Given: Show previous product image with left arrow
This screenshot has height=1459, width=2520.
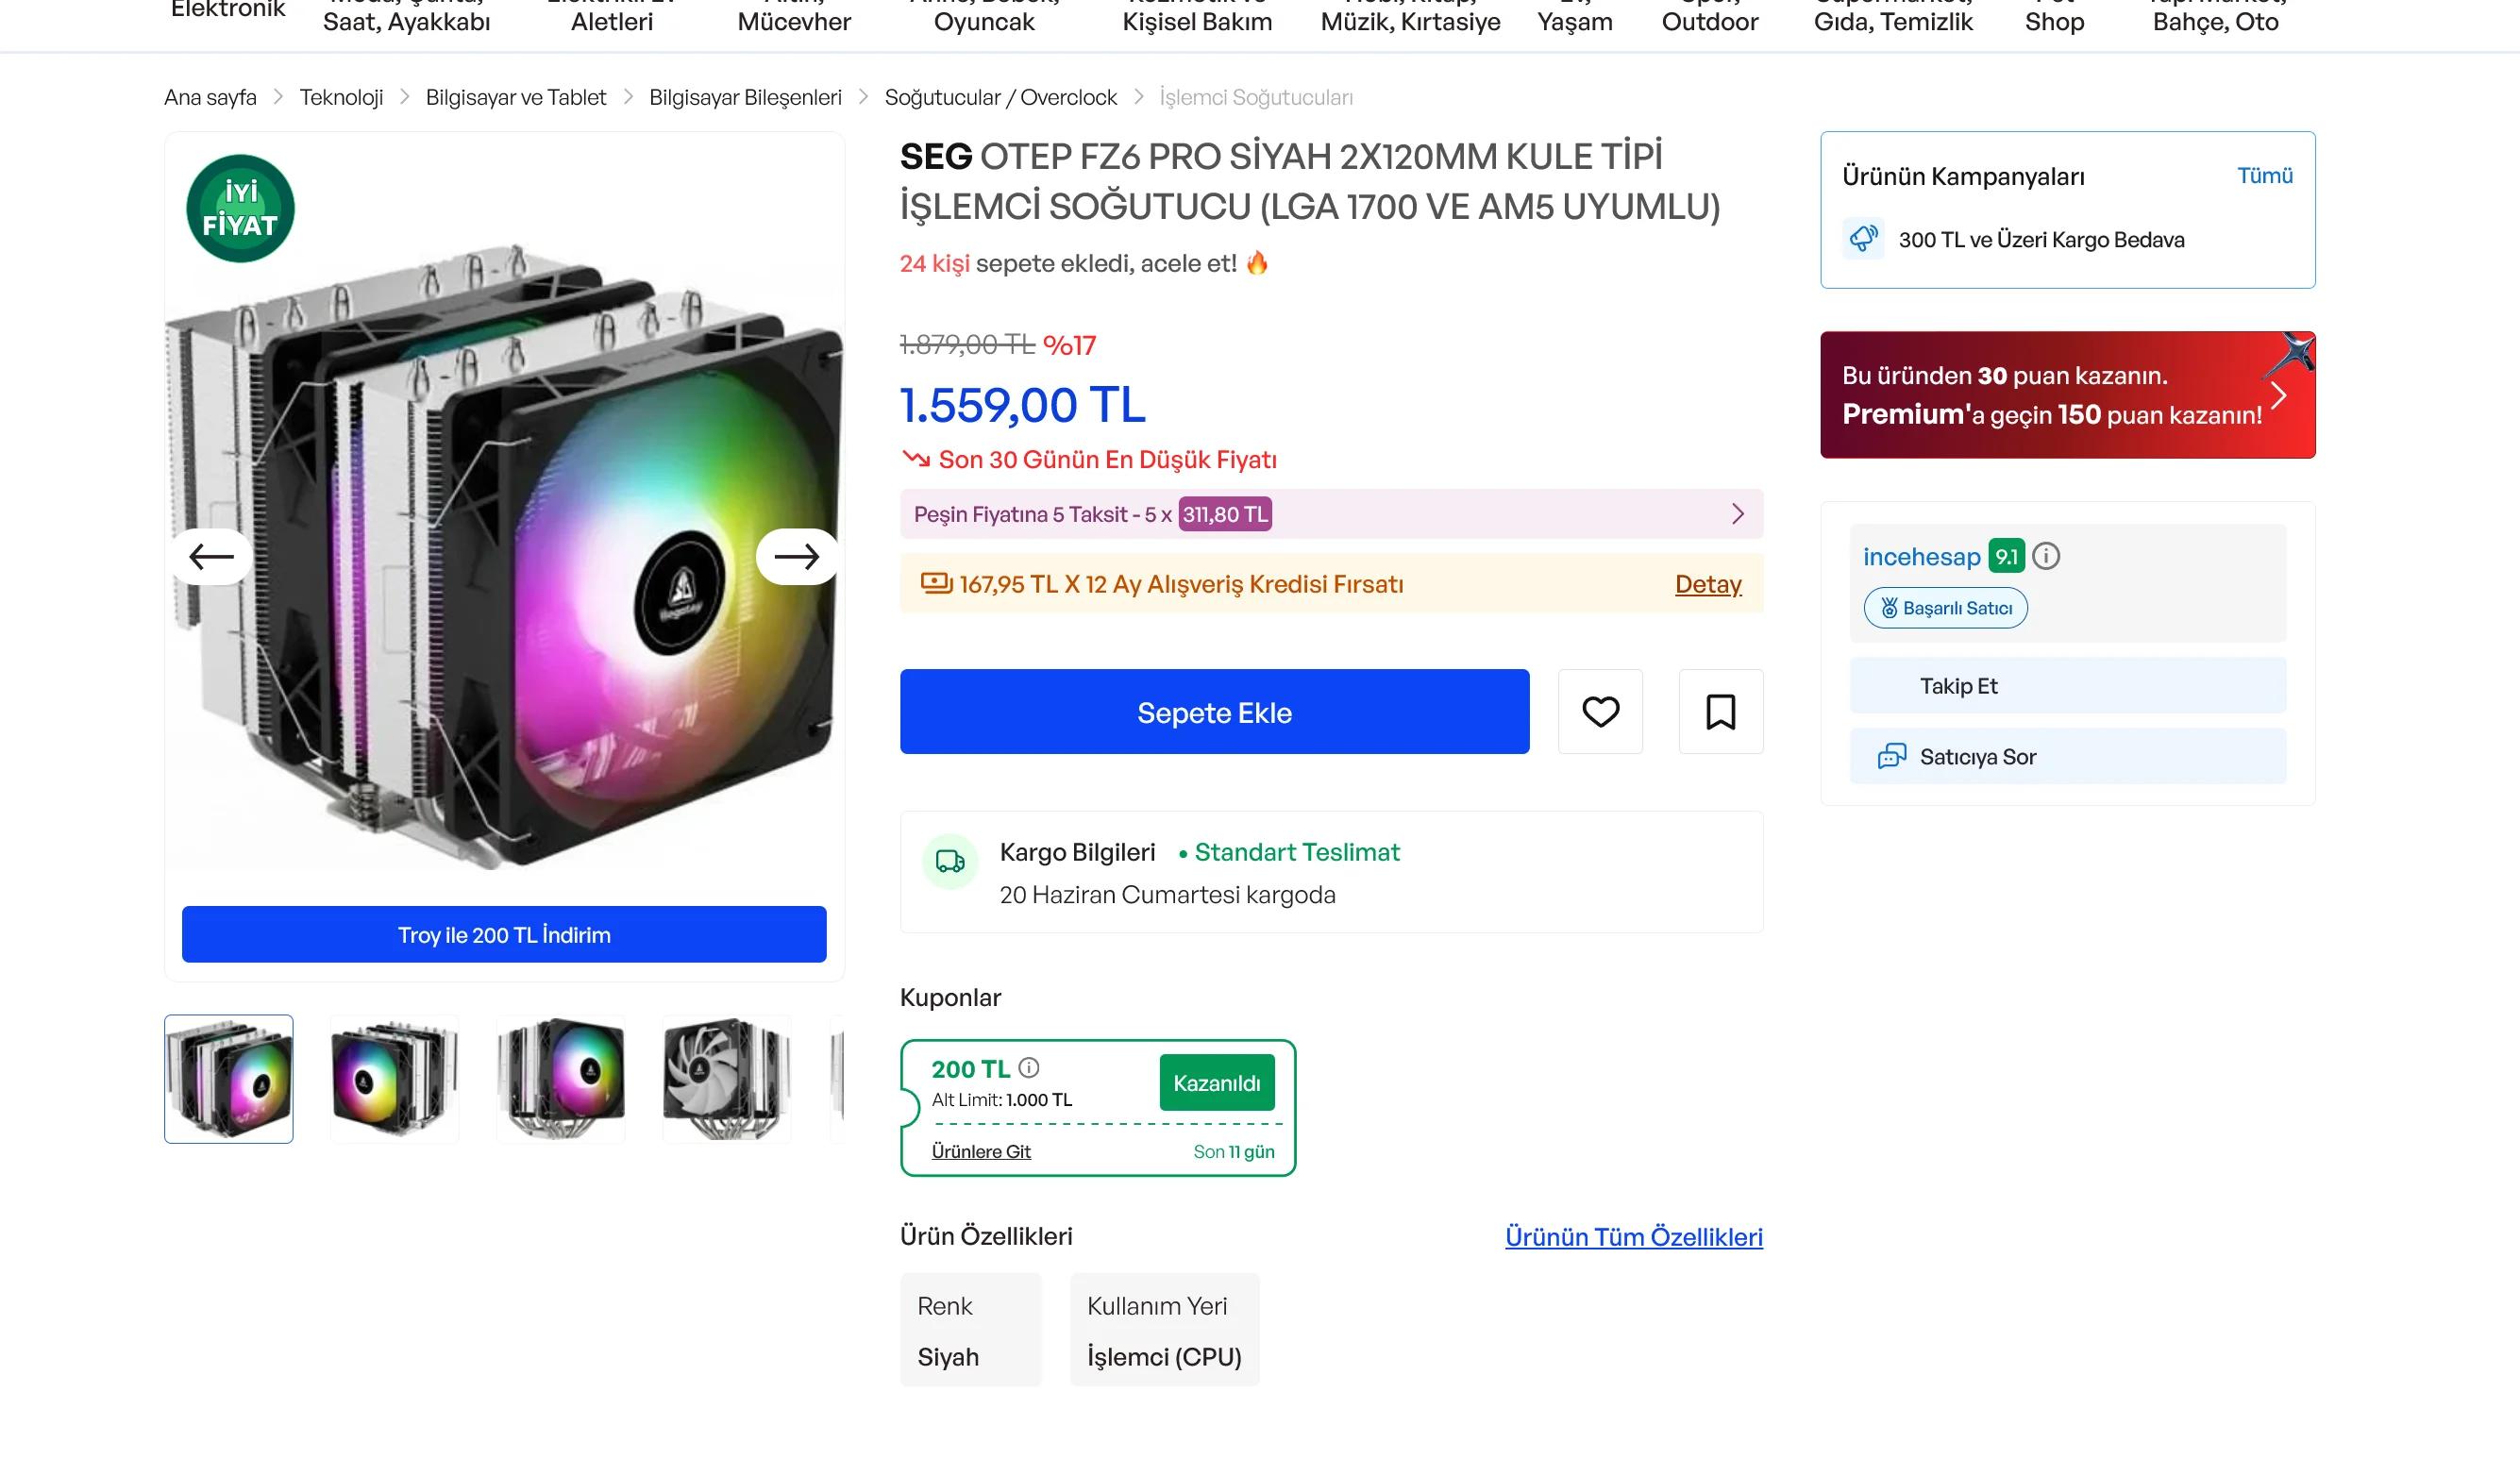Looking at the screenshot, I should pyautogui.click(x=211, y=556).
